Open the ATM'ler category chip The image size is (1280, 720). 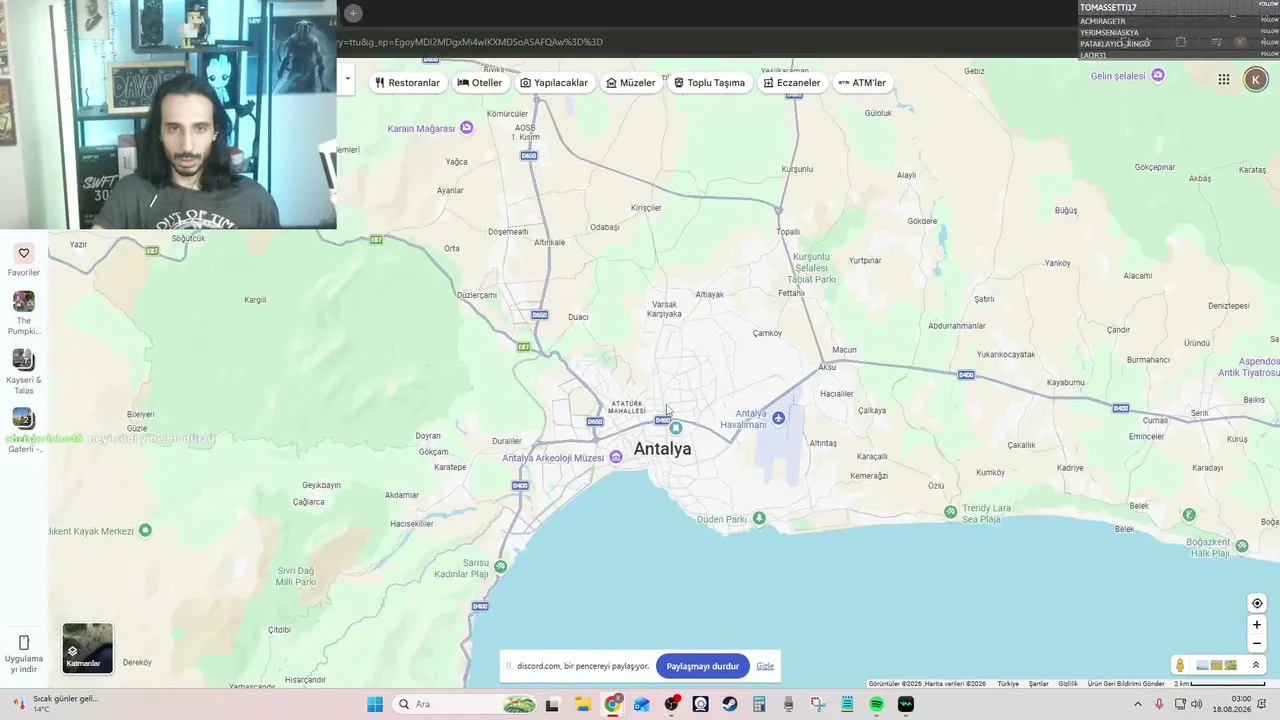862,83
